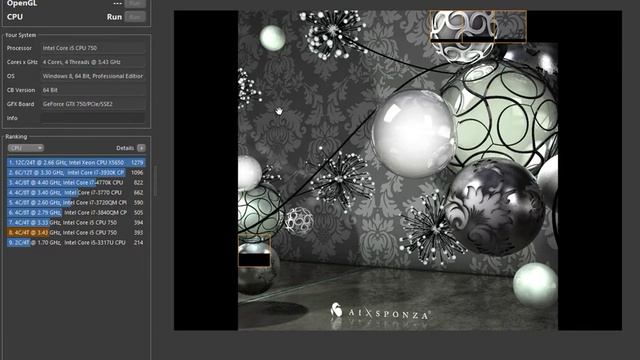Click the Details plus button in Ranking
This screenshot has width=640, height=360.
tap(141, 148)
